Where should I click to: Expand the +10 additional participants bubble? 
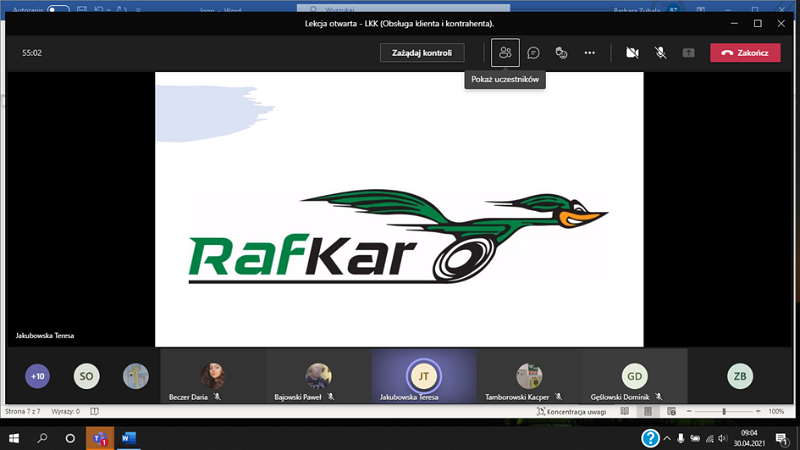37,376
